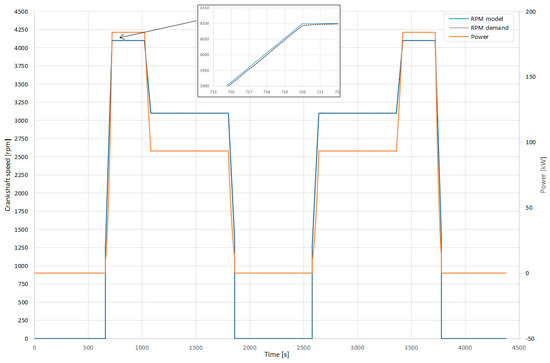Image resolution: width=550 pixels, height=363 pixels.
Task: Click the Time [s] axis title
Action: pyautogui.click(x=277, y=355)
